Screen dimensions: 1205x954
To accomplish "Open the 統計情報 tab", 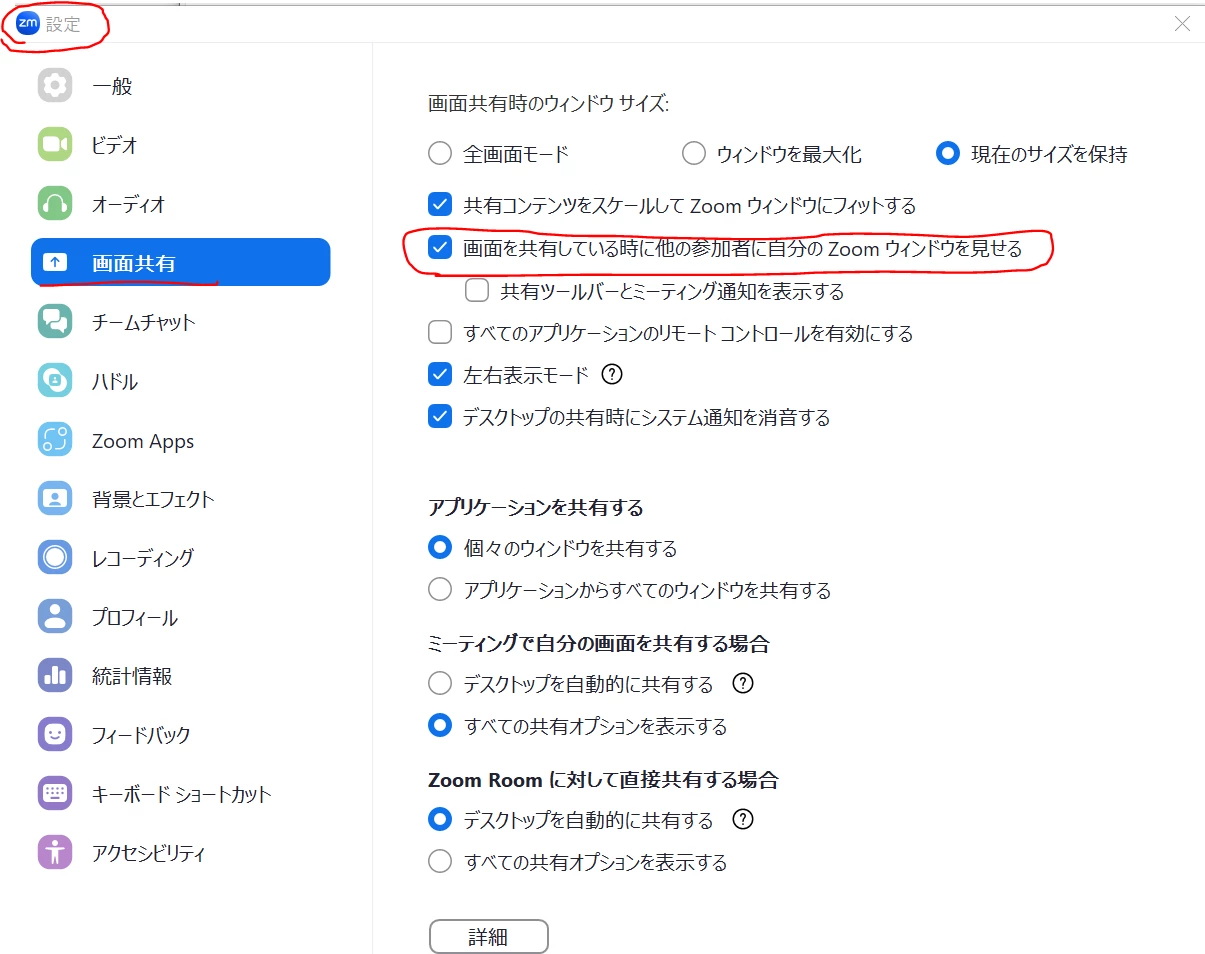I will pyautogui.click(x=180, y=676).
